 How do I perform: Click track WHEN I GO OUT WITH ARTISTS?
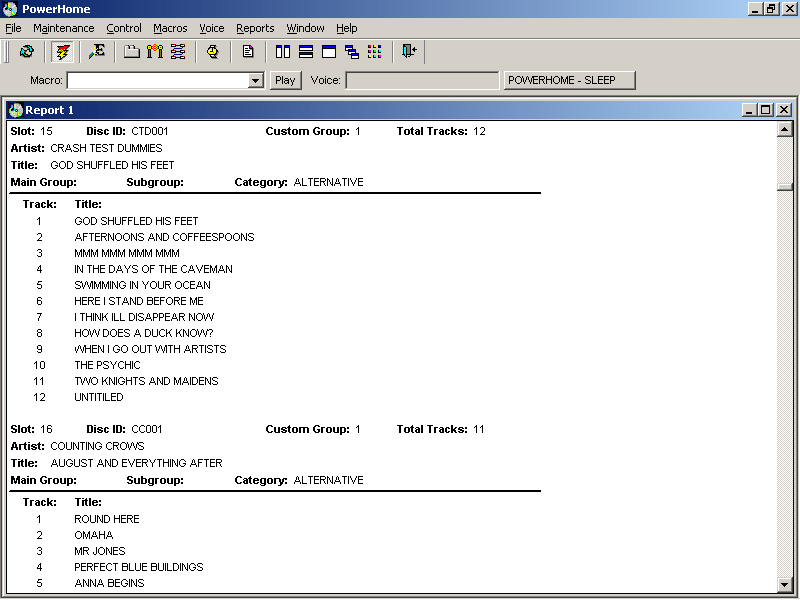pyautogui.click(x=151, y=349)
